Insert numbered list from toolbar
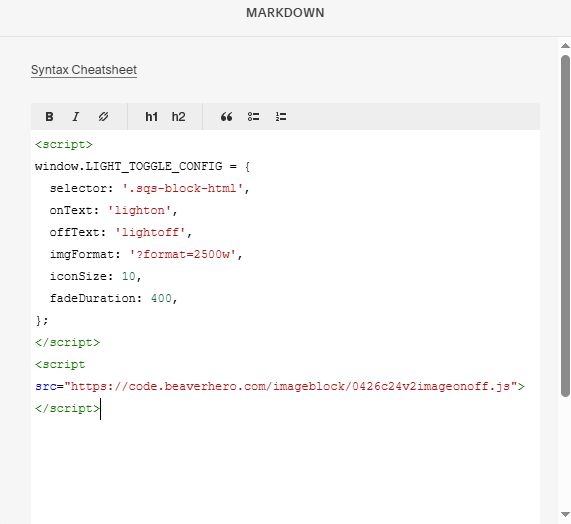This screenshot has height=524, width=571. click(x=281, y=117)
